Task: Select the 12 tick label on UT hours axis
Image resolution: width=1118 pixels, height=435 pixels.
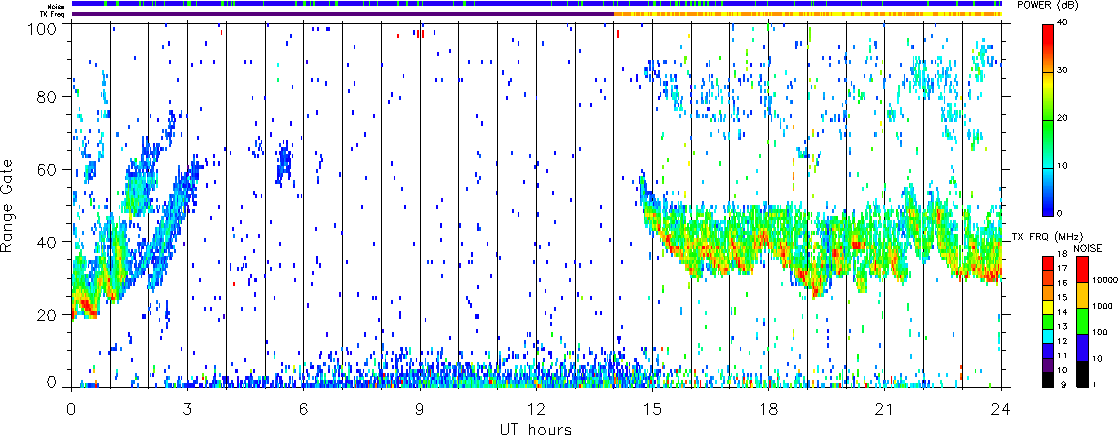Action: point(536,408)
